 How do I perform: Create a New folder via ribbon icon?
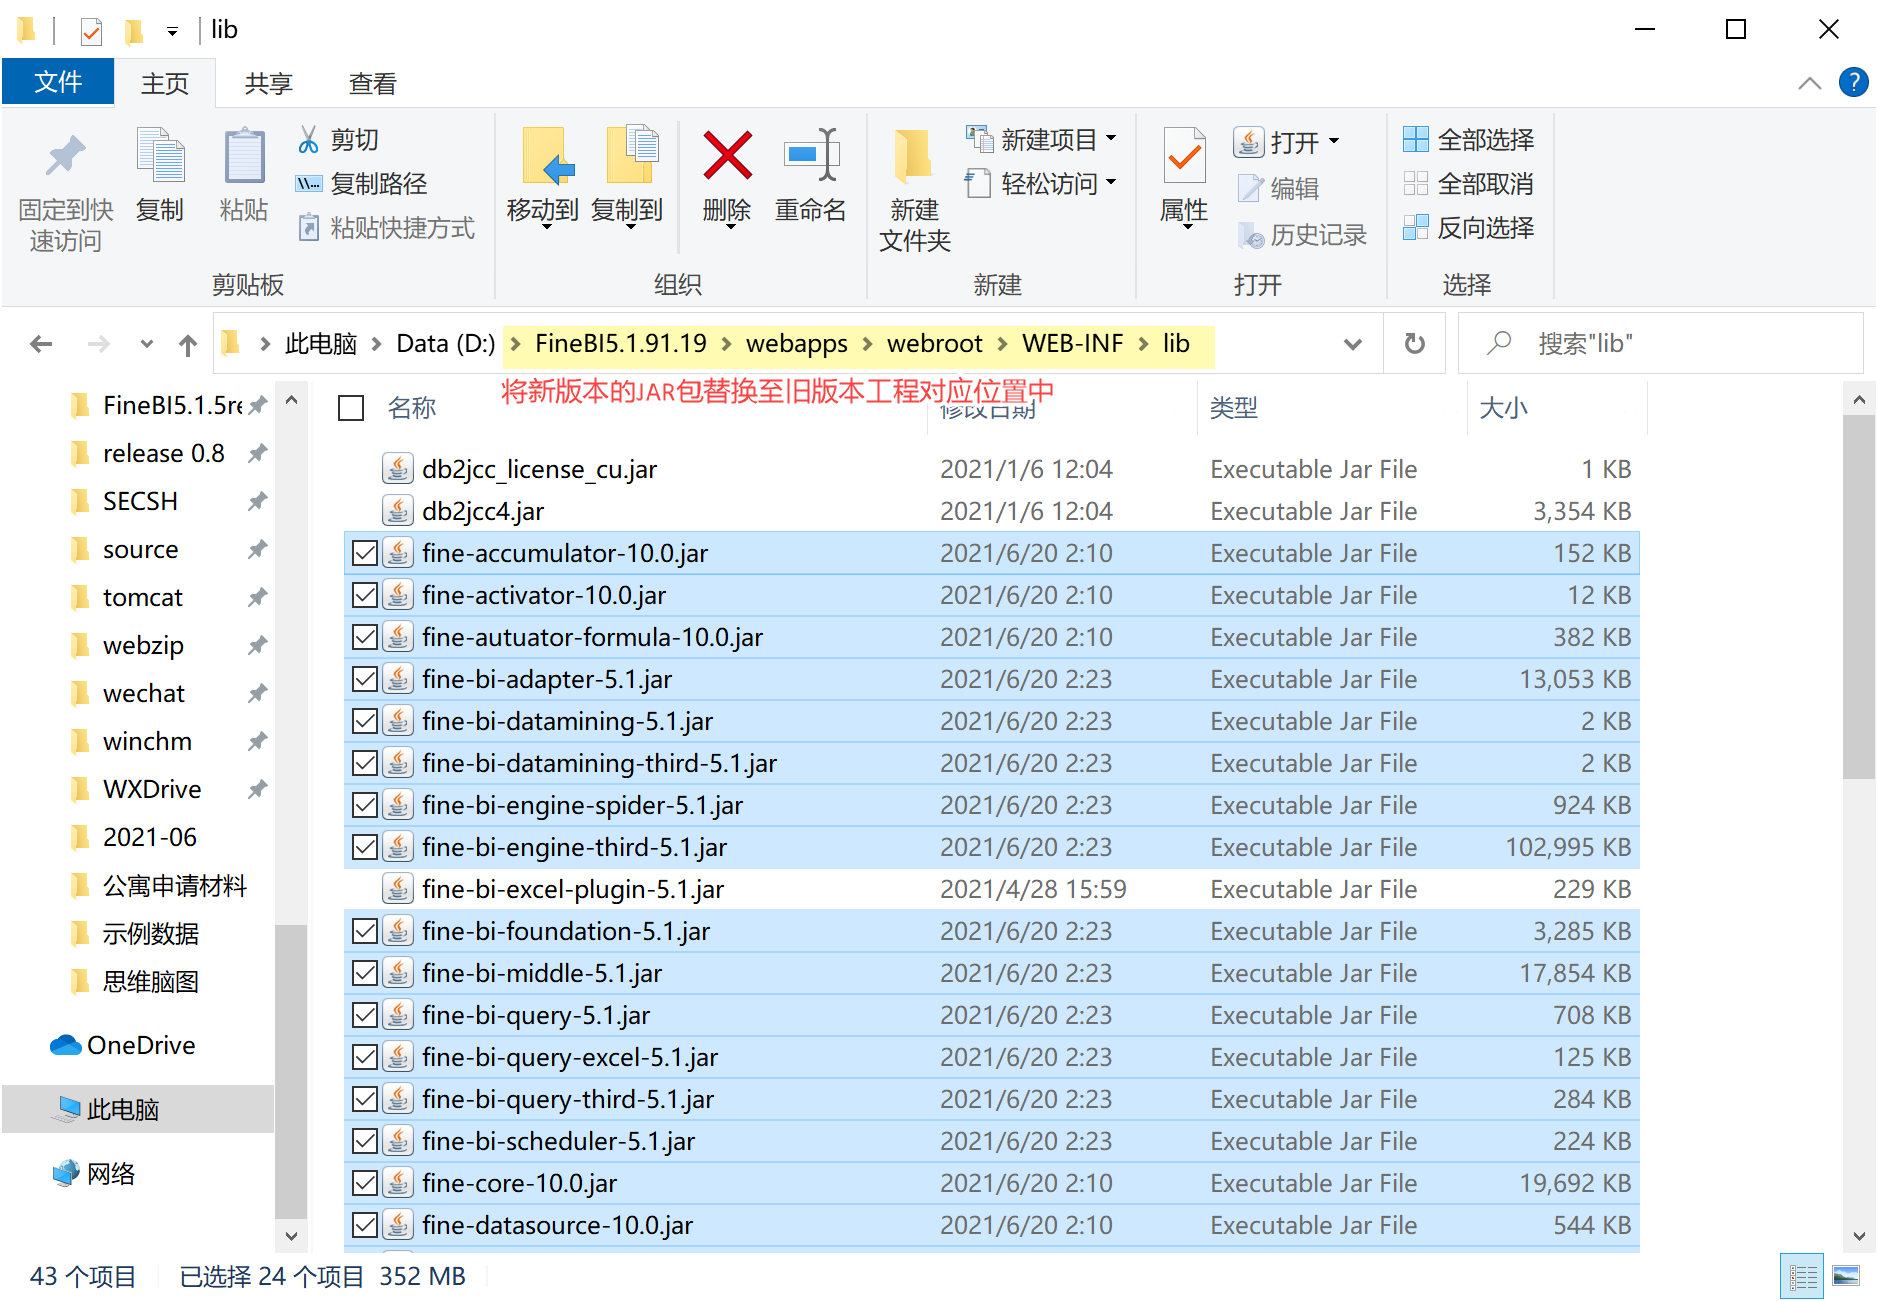[x=914, y=156]
